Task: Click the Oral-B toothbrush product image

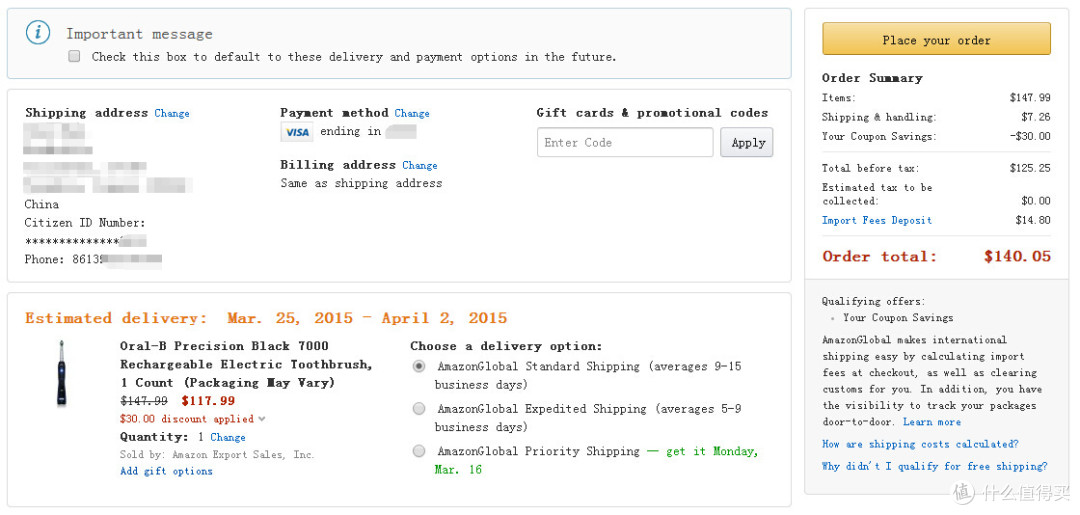Action: 61,372
